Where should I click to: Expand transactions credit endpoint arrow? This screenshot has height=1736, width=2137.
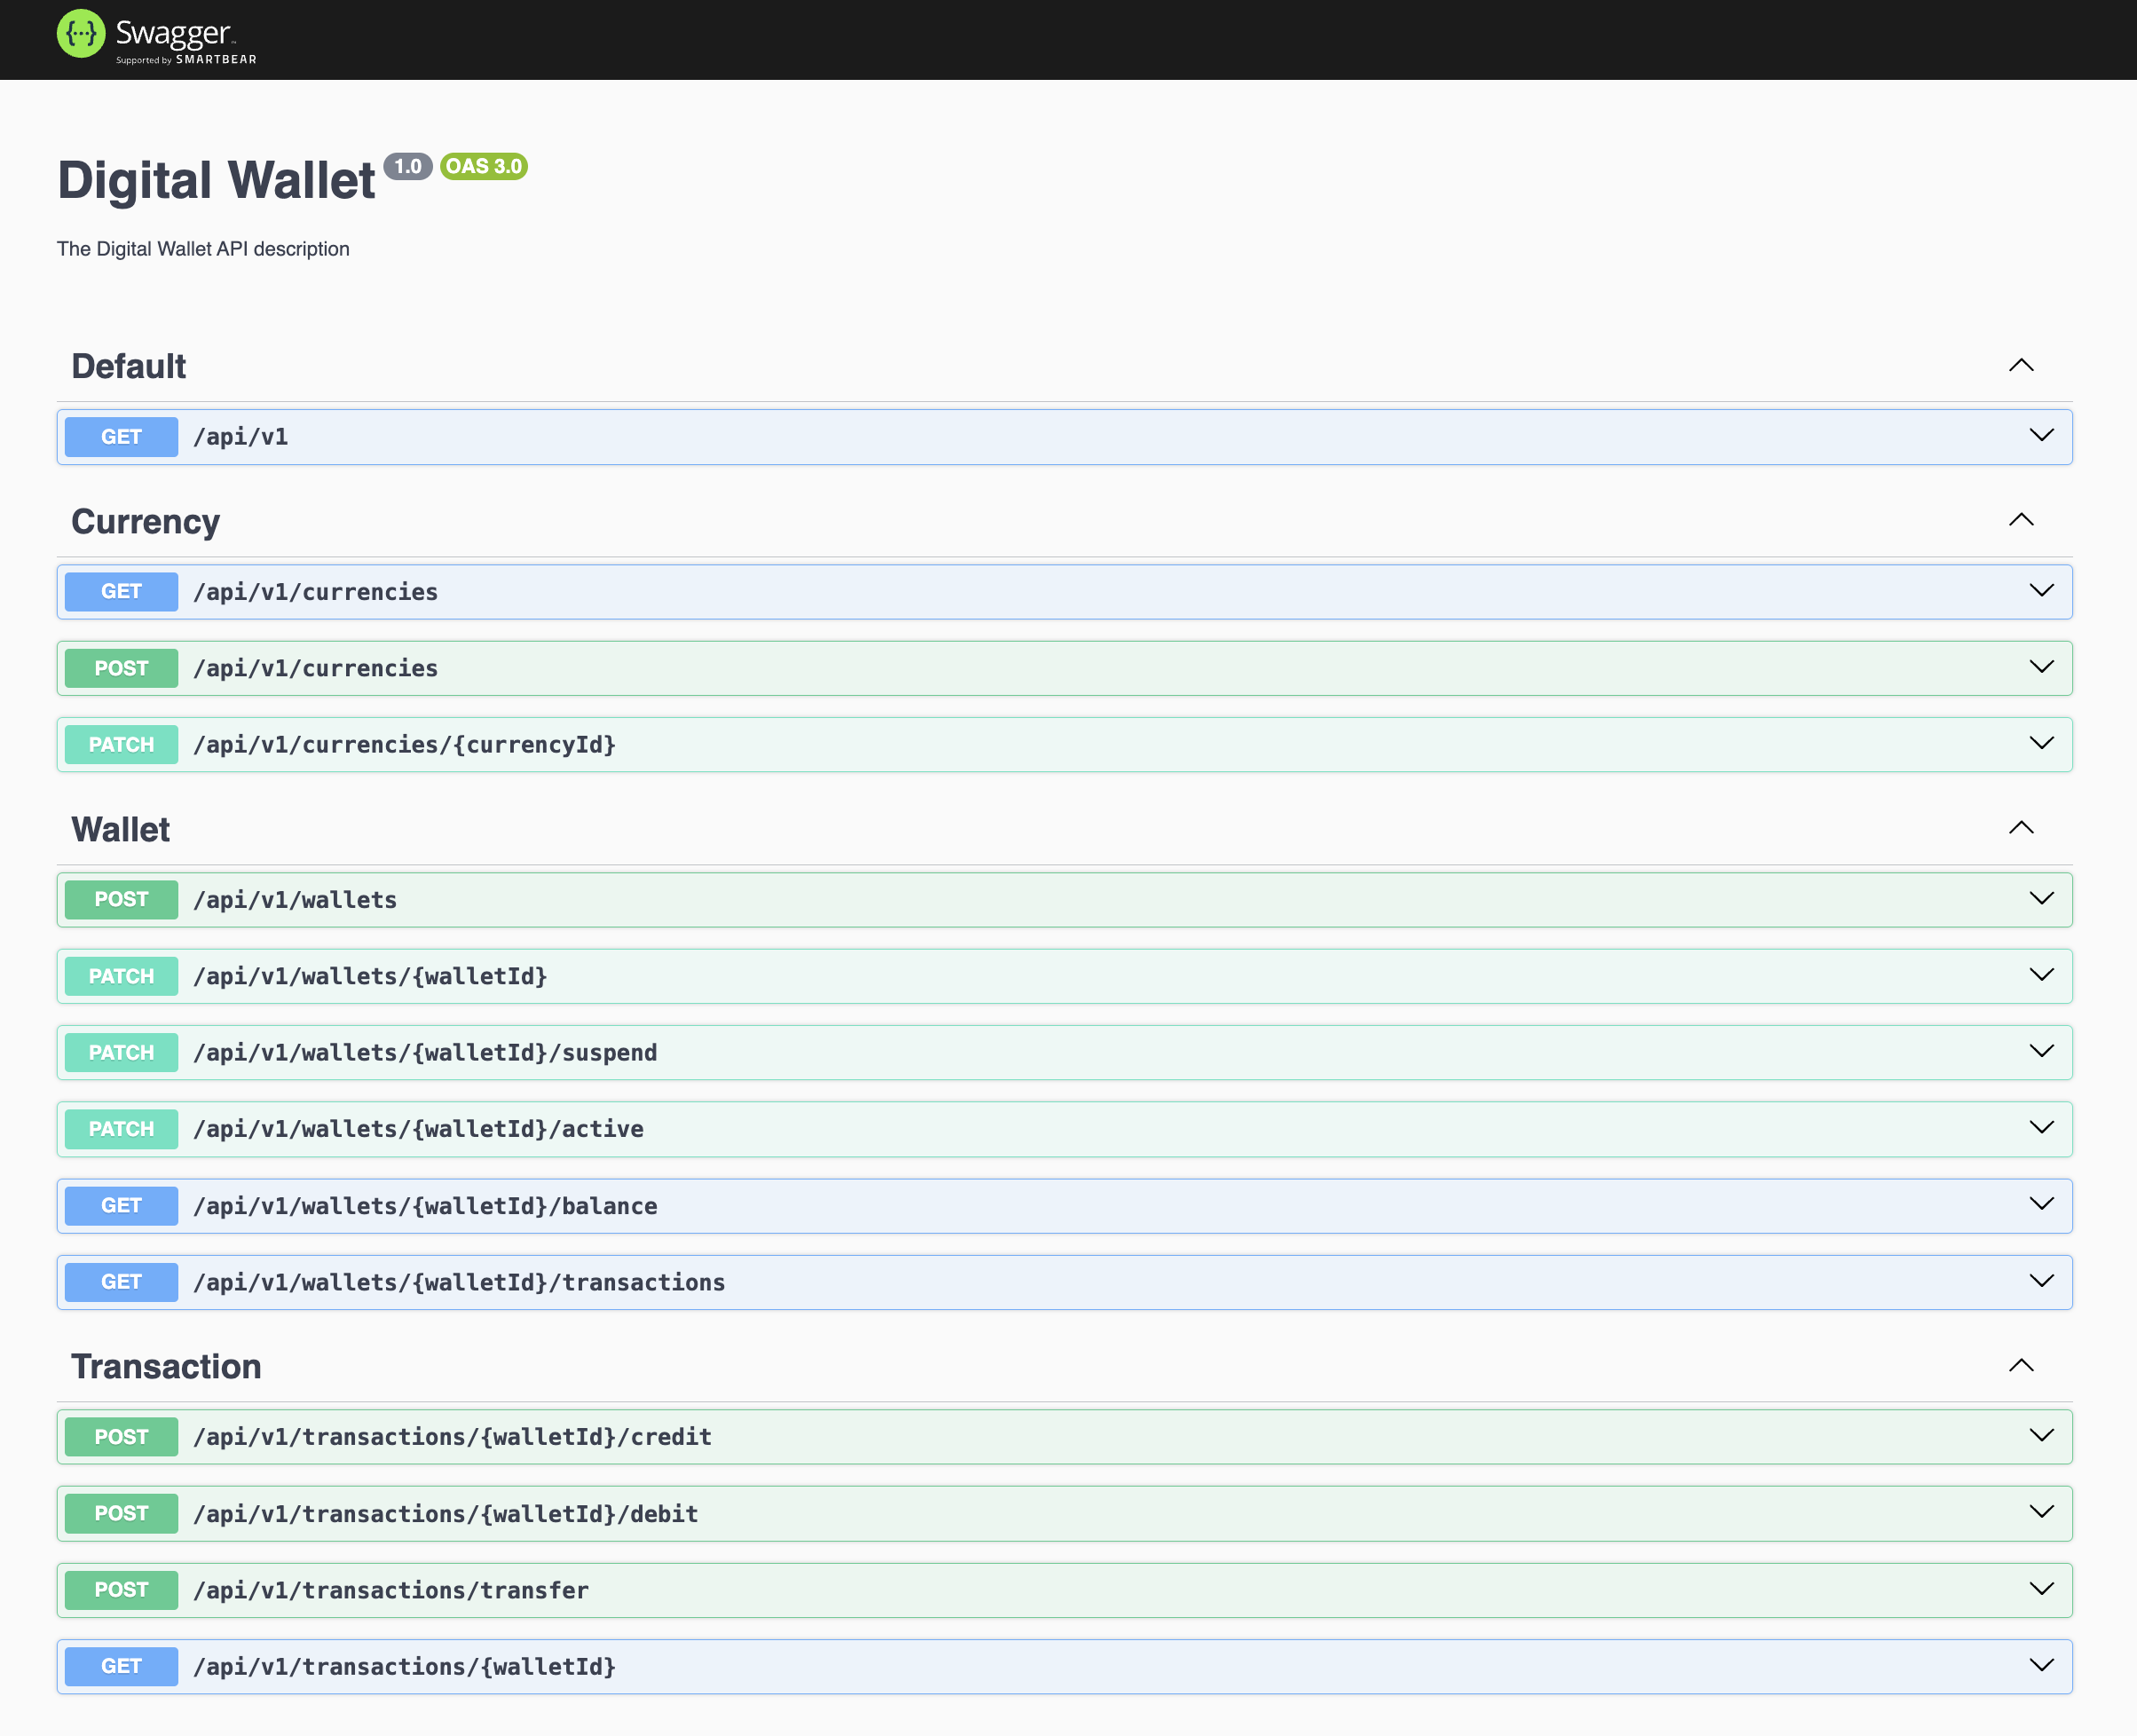pyautogui.click(x=2041, y=1436)
